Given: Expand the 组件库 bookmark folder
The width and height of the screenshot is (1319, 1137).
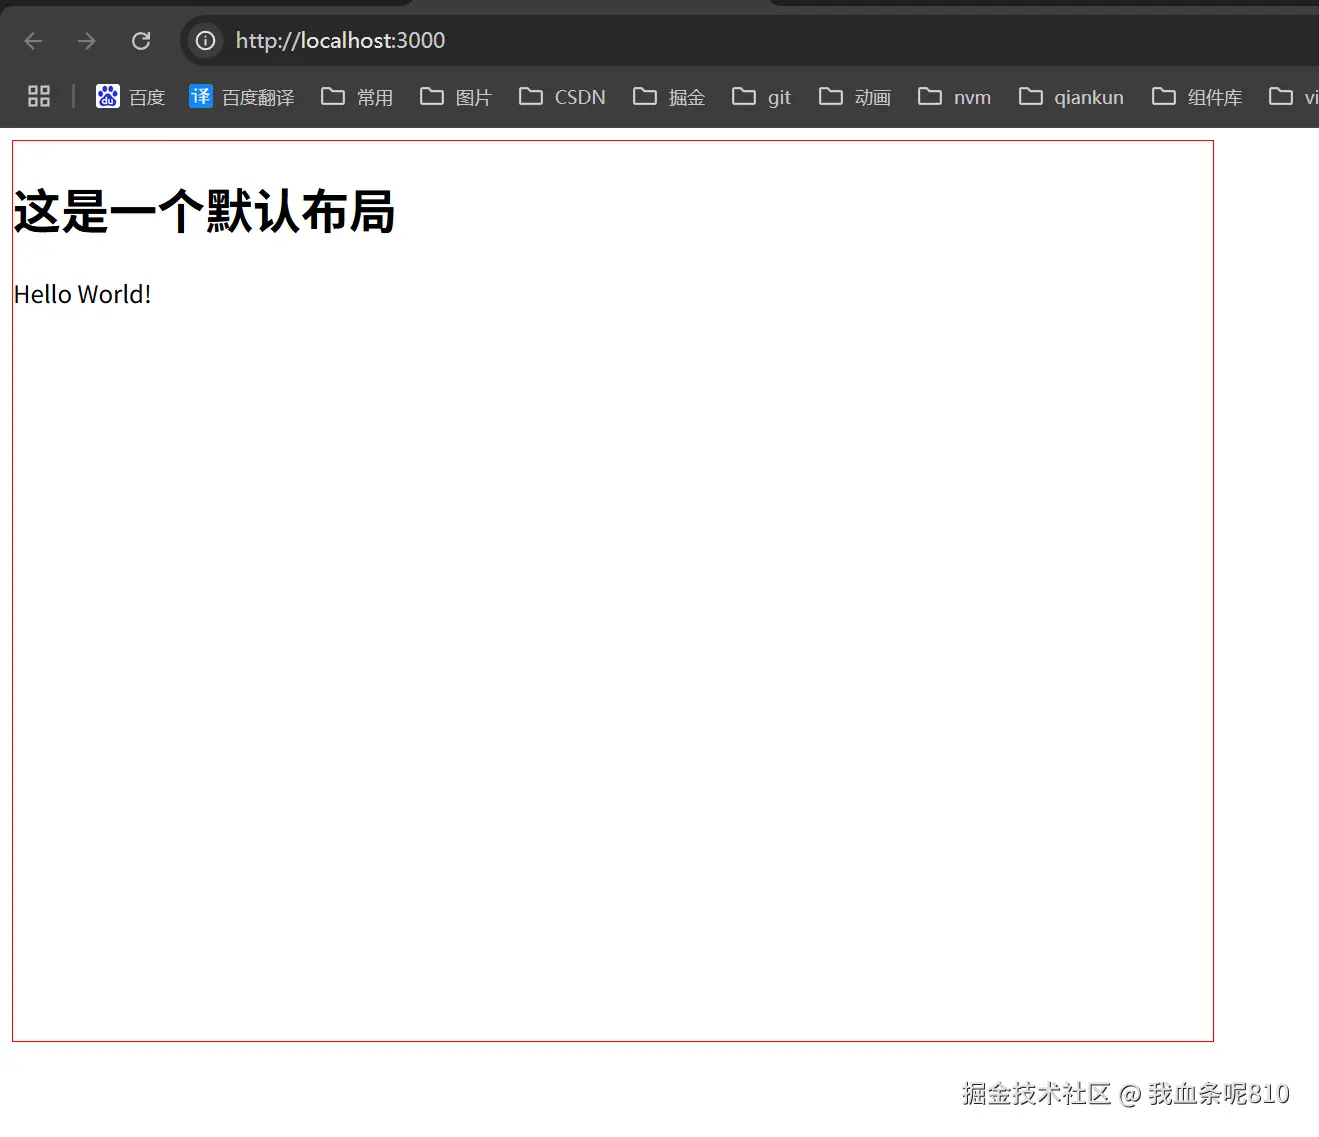Looking at the screenshot, I should point(1197,97).
